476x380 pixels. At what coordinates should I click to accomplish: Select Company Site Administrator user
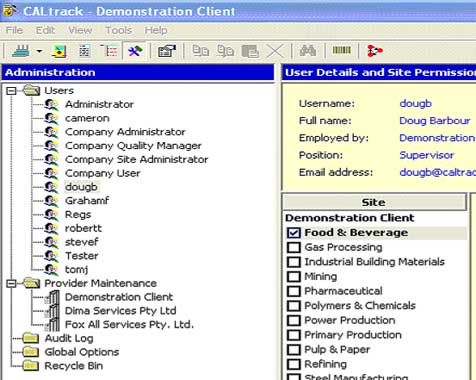click(x=137, y=159)
